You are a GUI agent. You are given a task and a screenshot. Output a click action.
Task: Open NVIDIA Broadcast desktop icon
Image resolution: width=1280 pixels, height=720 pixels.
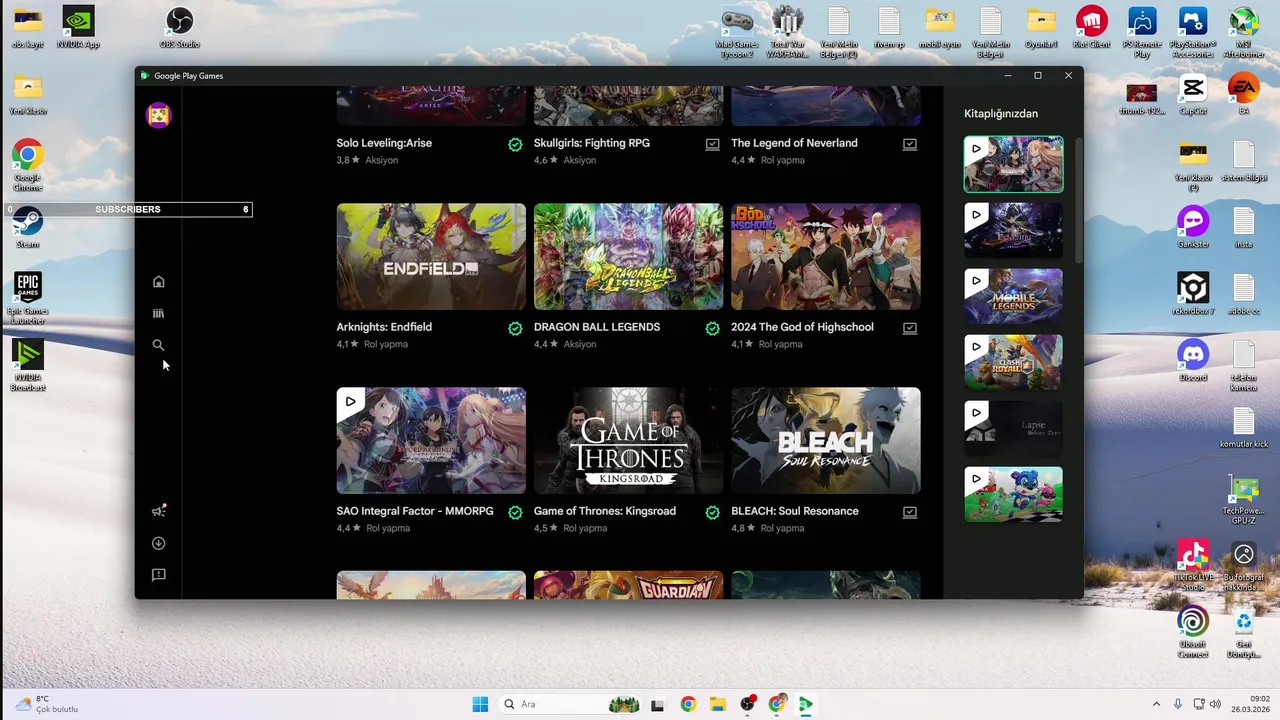[27, 365]
